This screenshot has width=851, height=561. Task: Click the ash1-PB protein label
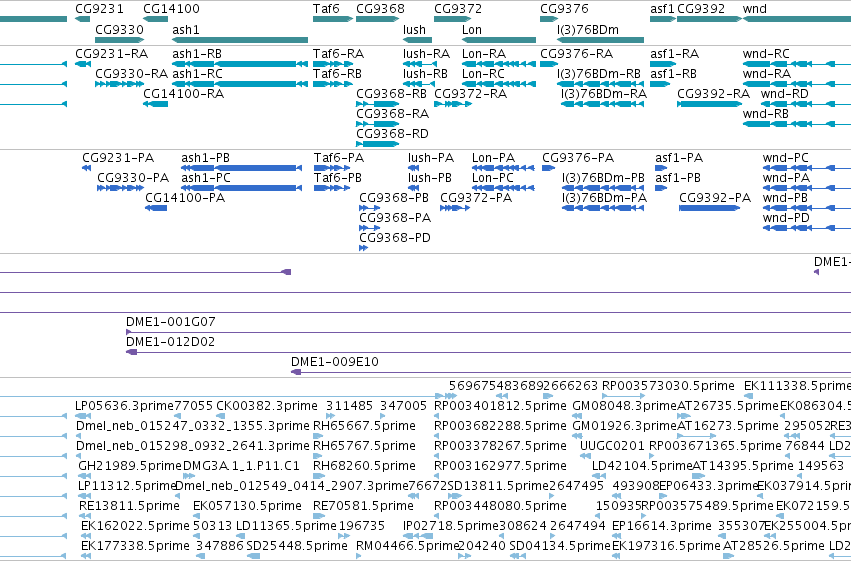205,158
